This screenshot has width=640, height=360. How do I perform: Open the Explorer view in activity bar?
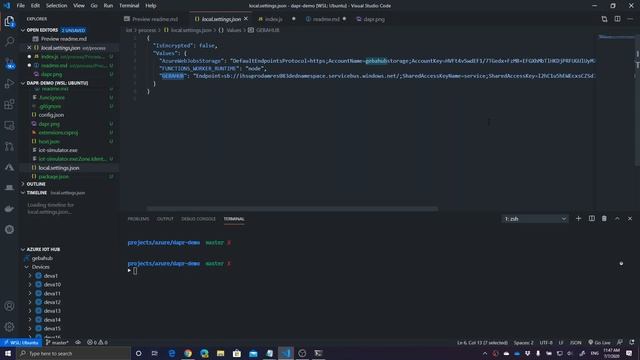9,21
